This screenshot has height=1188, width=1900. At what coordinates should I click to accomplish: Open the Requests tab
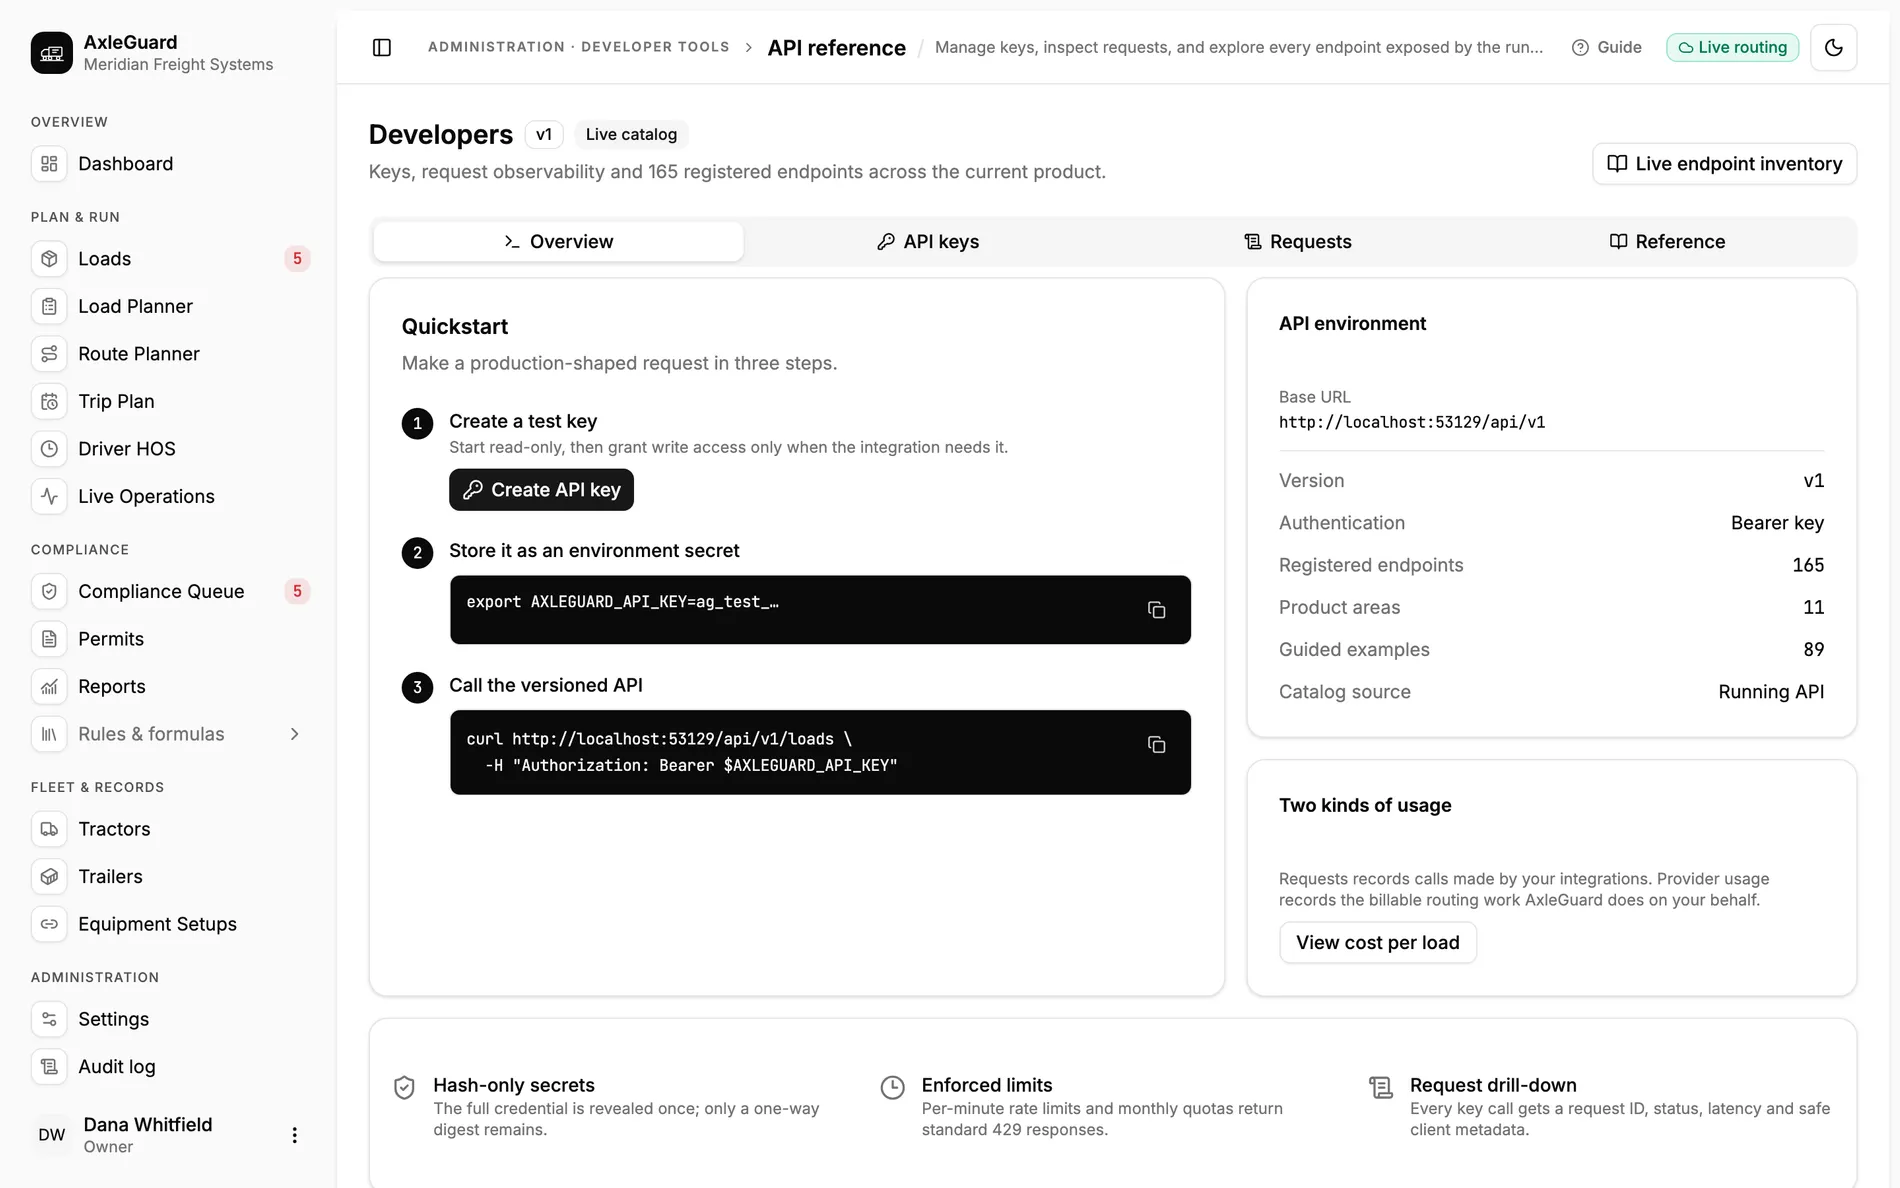pyautogui.click(x=1298, y=242)
